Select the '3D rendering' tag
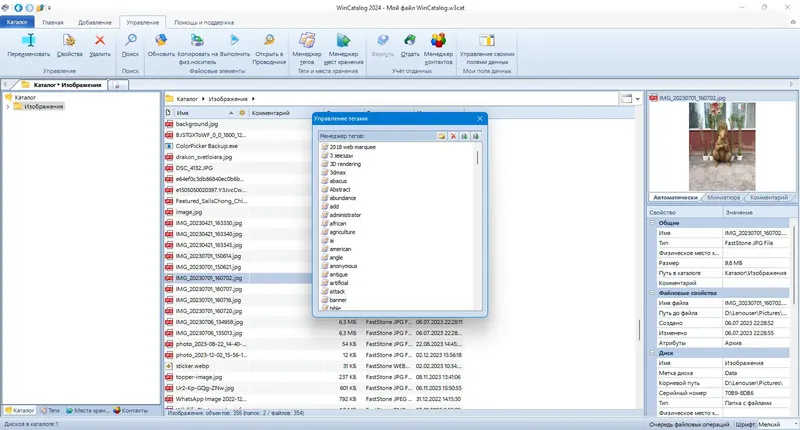The height and width of the screenshot is (430, 800). point(345,164)
